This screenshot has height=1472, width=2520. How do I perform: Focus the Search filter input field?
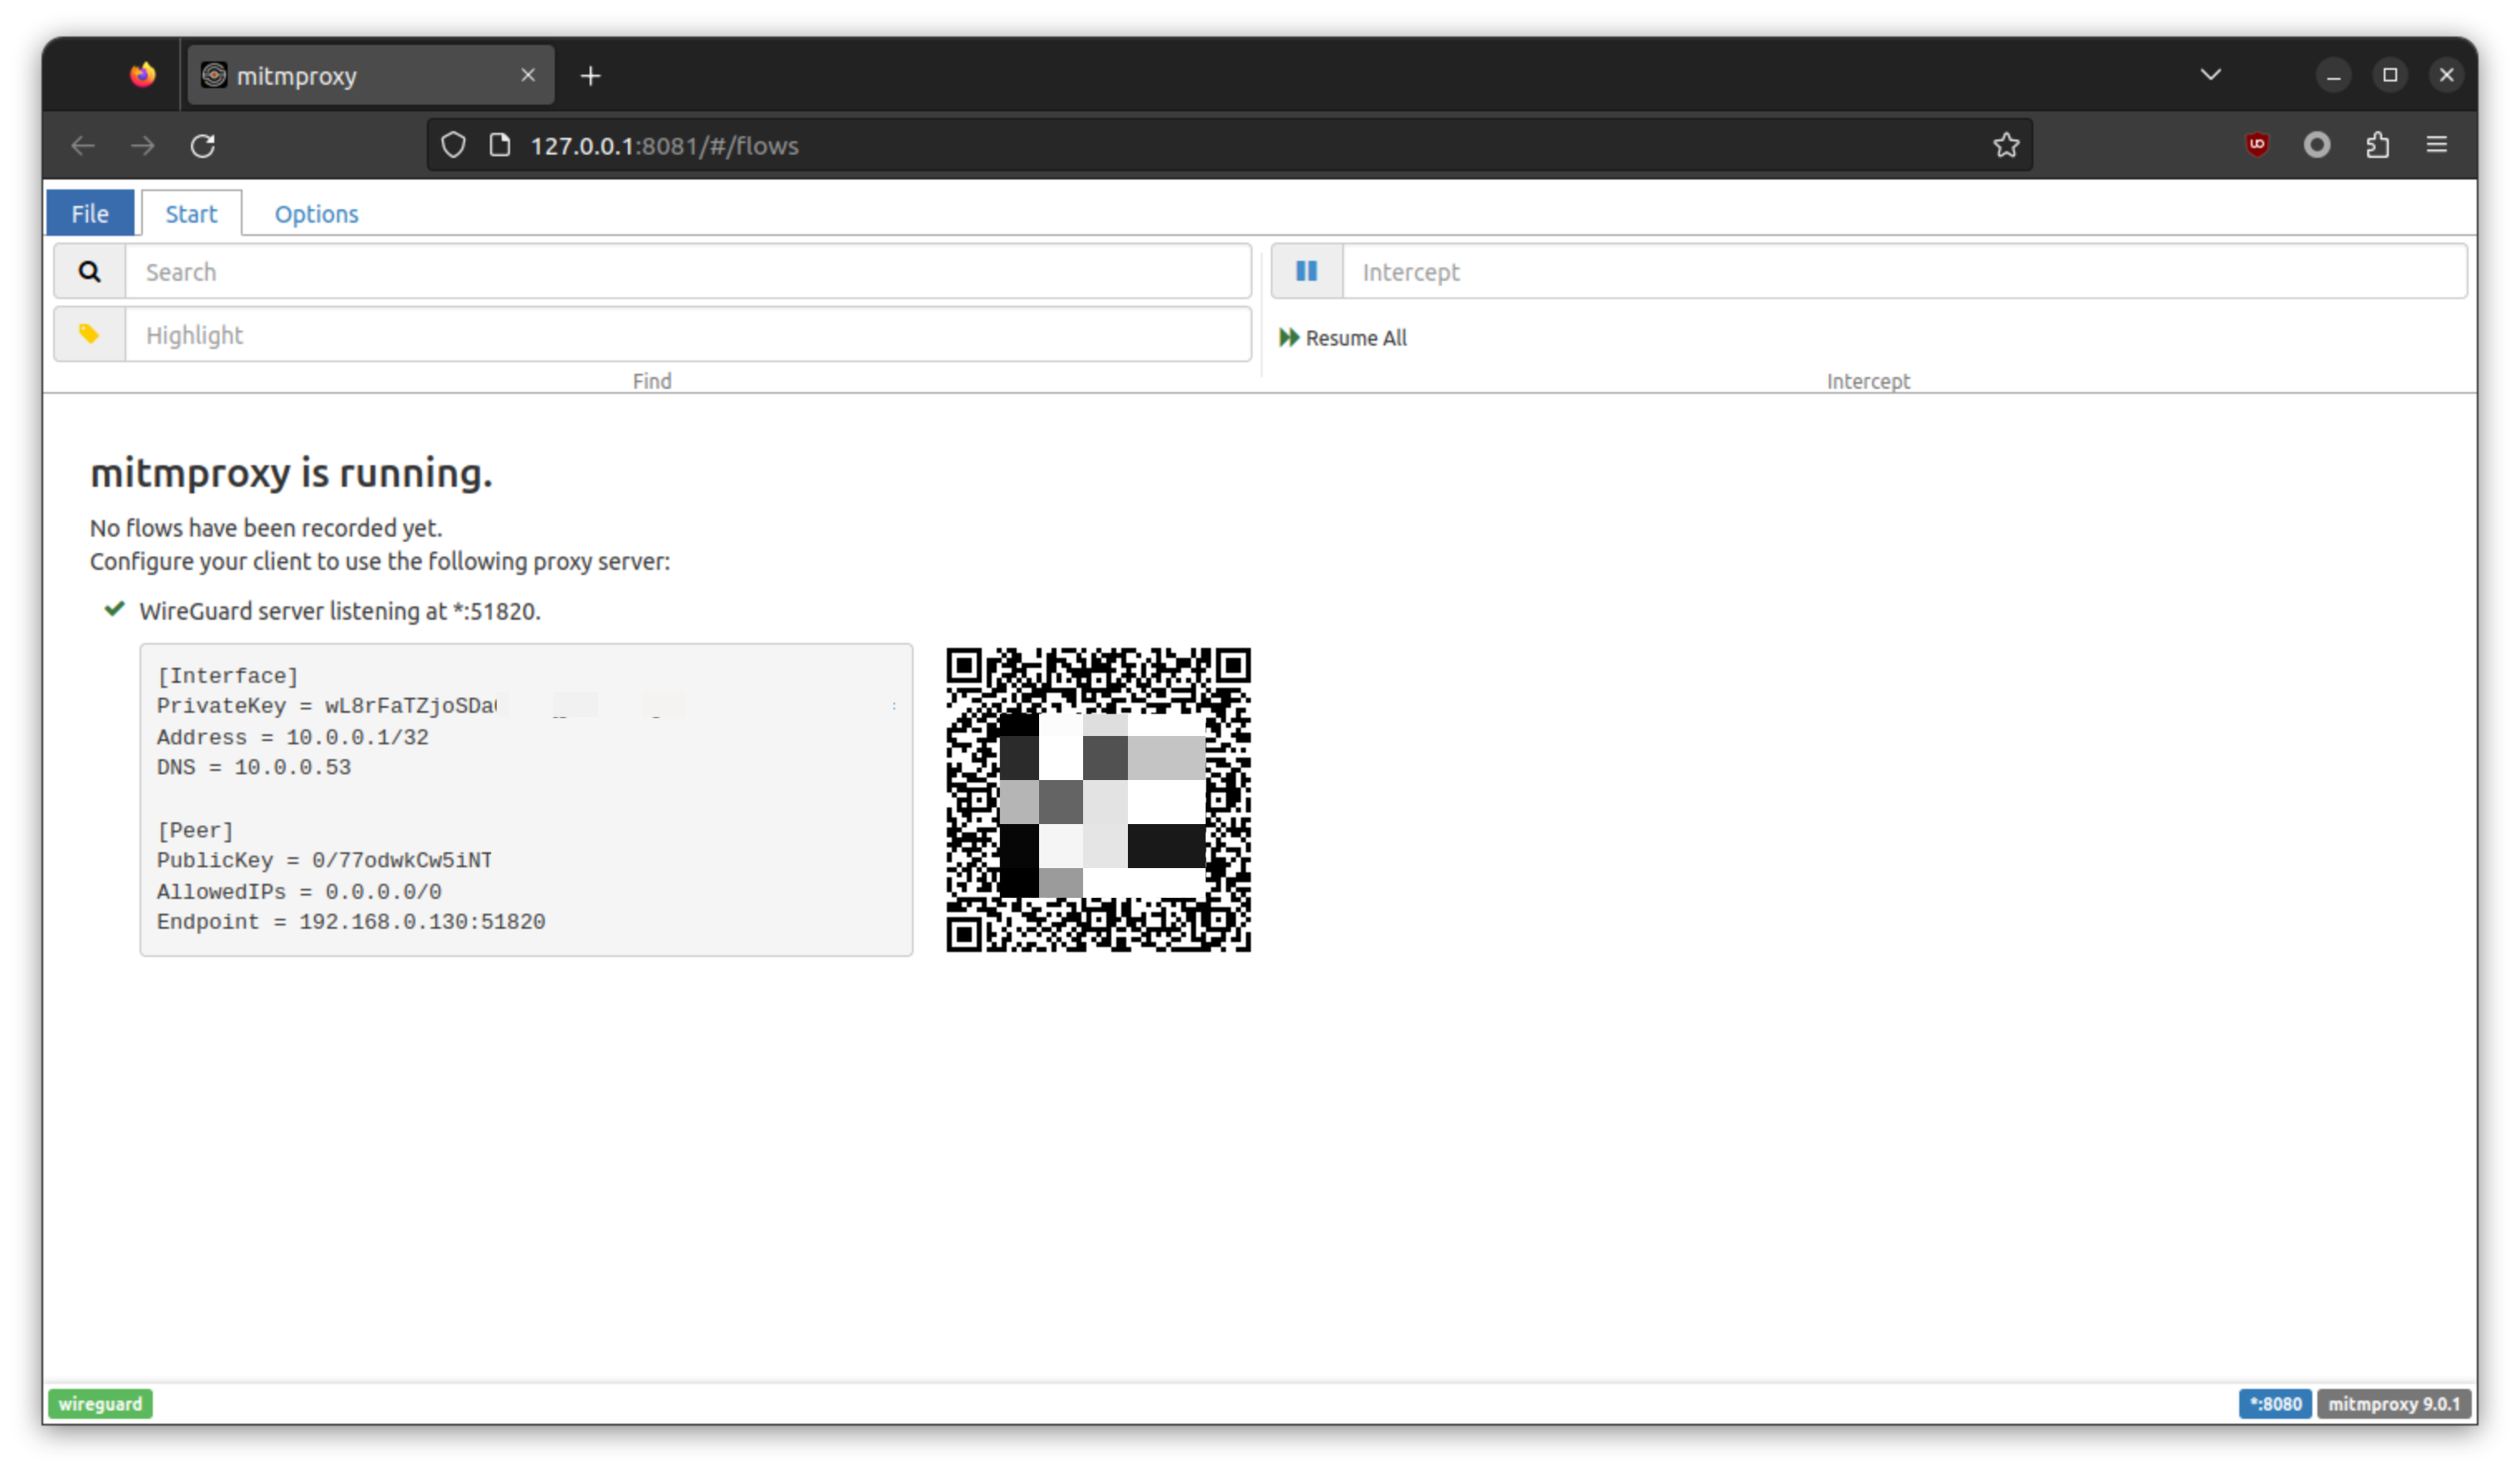pos(687,272)
